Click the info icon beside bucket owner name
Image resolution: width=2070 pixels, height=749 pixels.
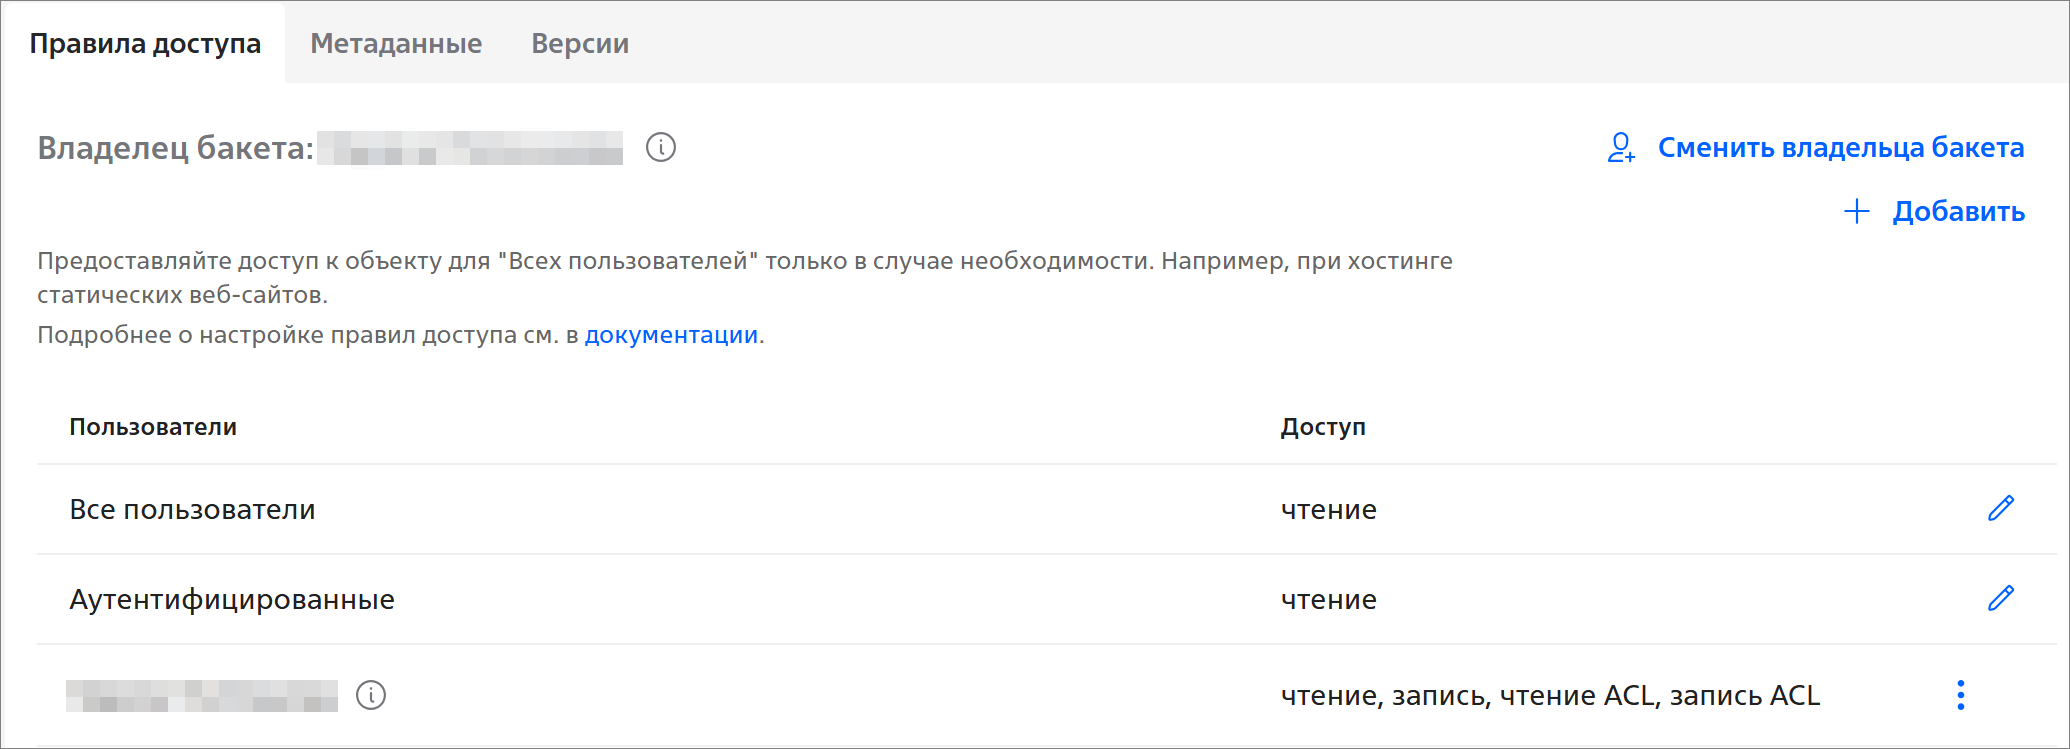(x=660, y=148)
